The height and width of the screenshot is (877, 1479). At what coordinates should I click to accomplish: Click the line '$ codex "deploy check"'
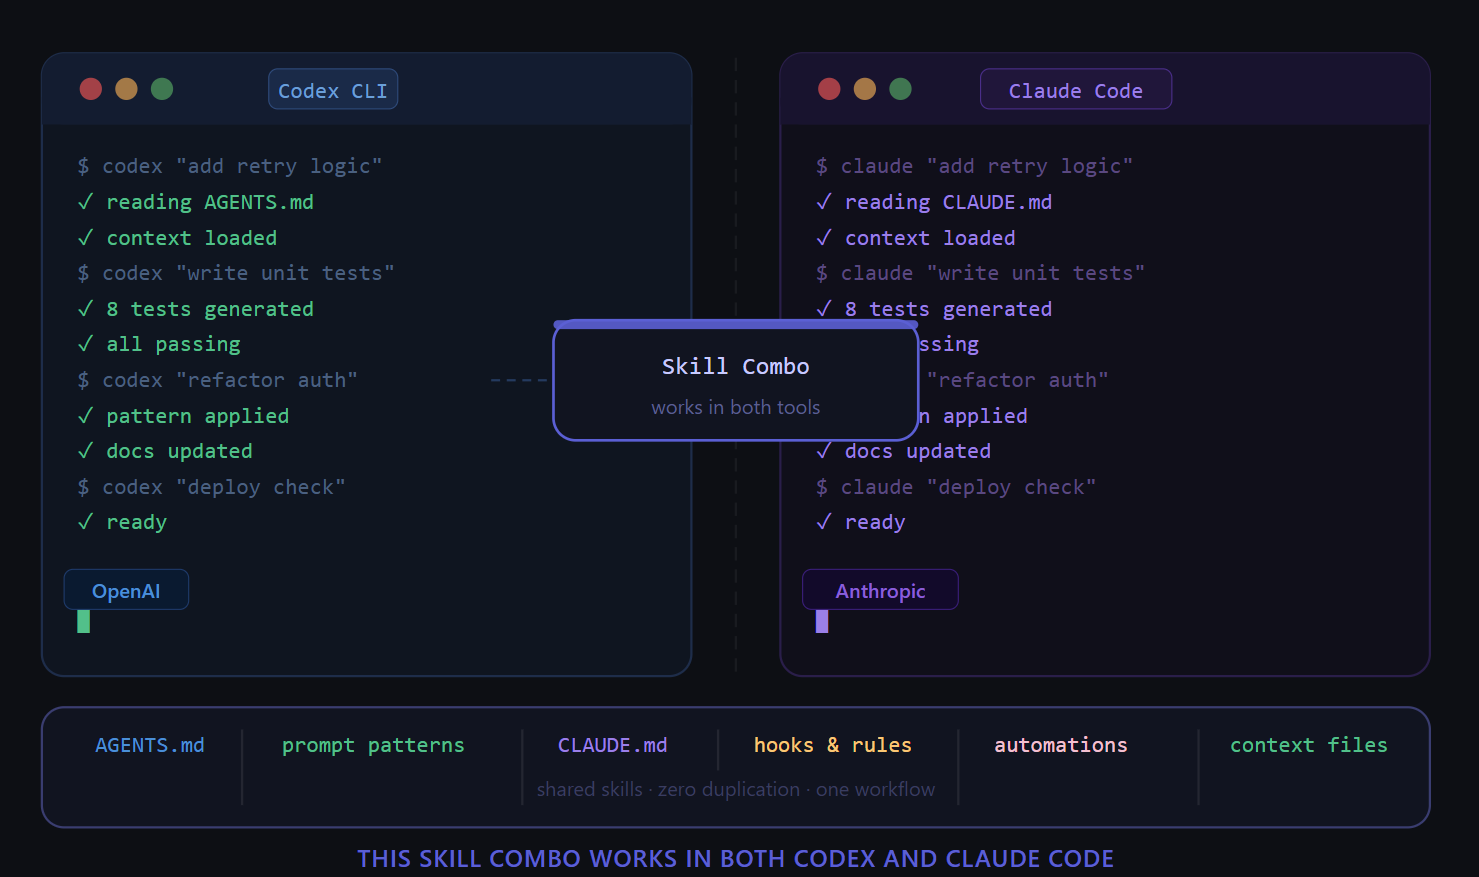click(x=211, y=487)
